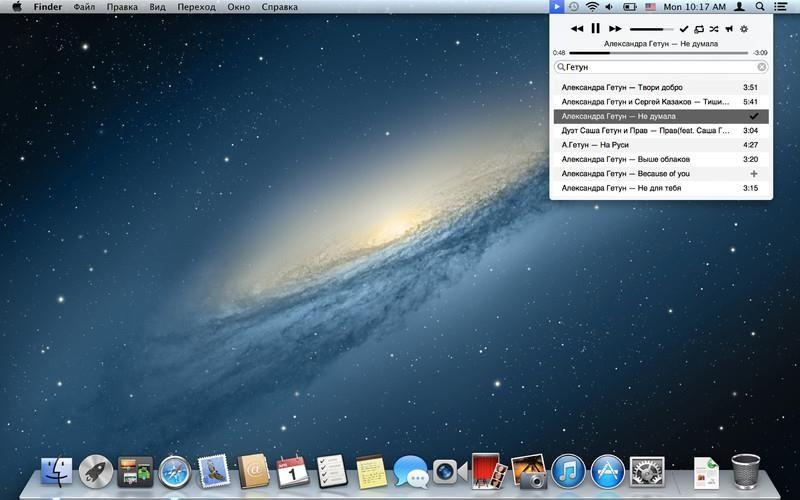The height and width of the screenshot is (500, 800).
Task: Open FaceTime from the Dock
Action: point(450,472)
